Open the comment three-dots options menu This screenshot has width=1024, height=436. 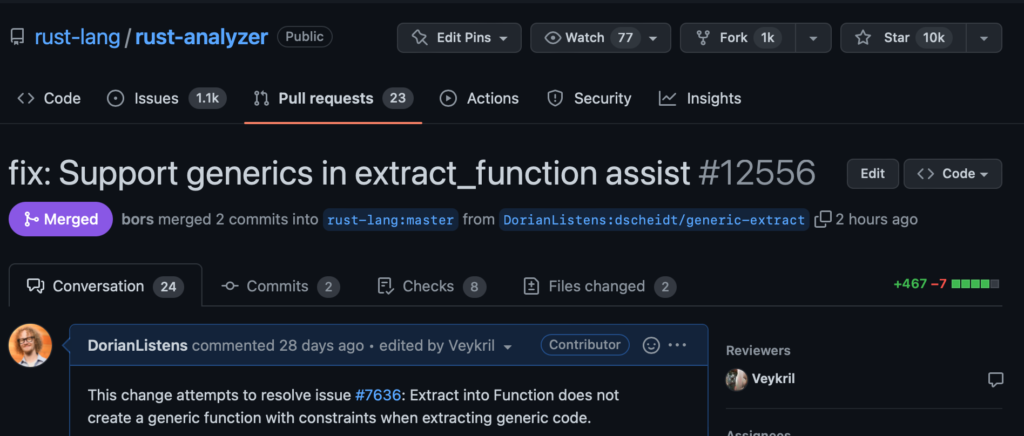(678, 345)
